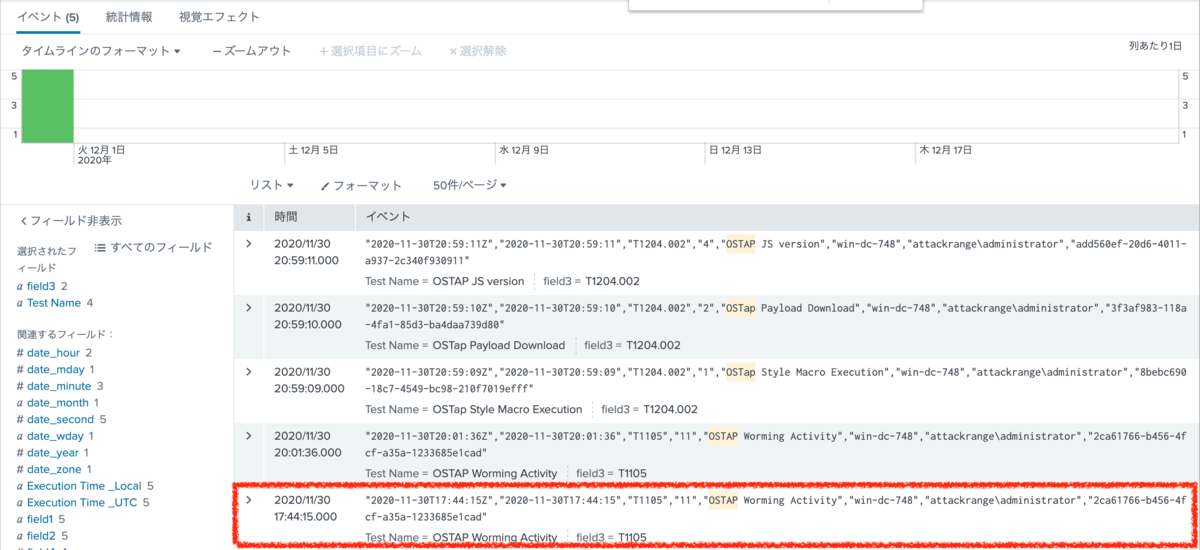Open タイムラインのフォーマット dropdown
The height and width of the screenshot is (550, 1200).
(101, 51)
